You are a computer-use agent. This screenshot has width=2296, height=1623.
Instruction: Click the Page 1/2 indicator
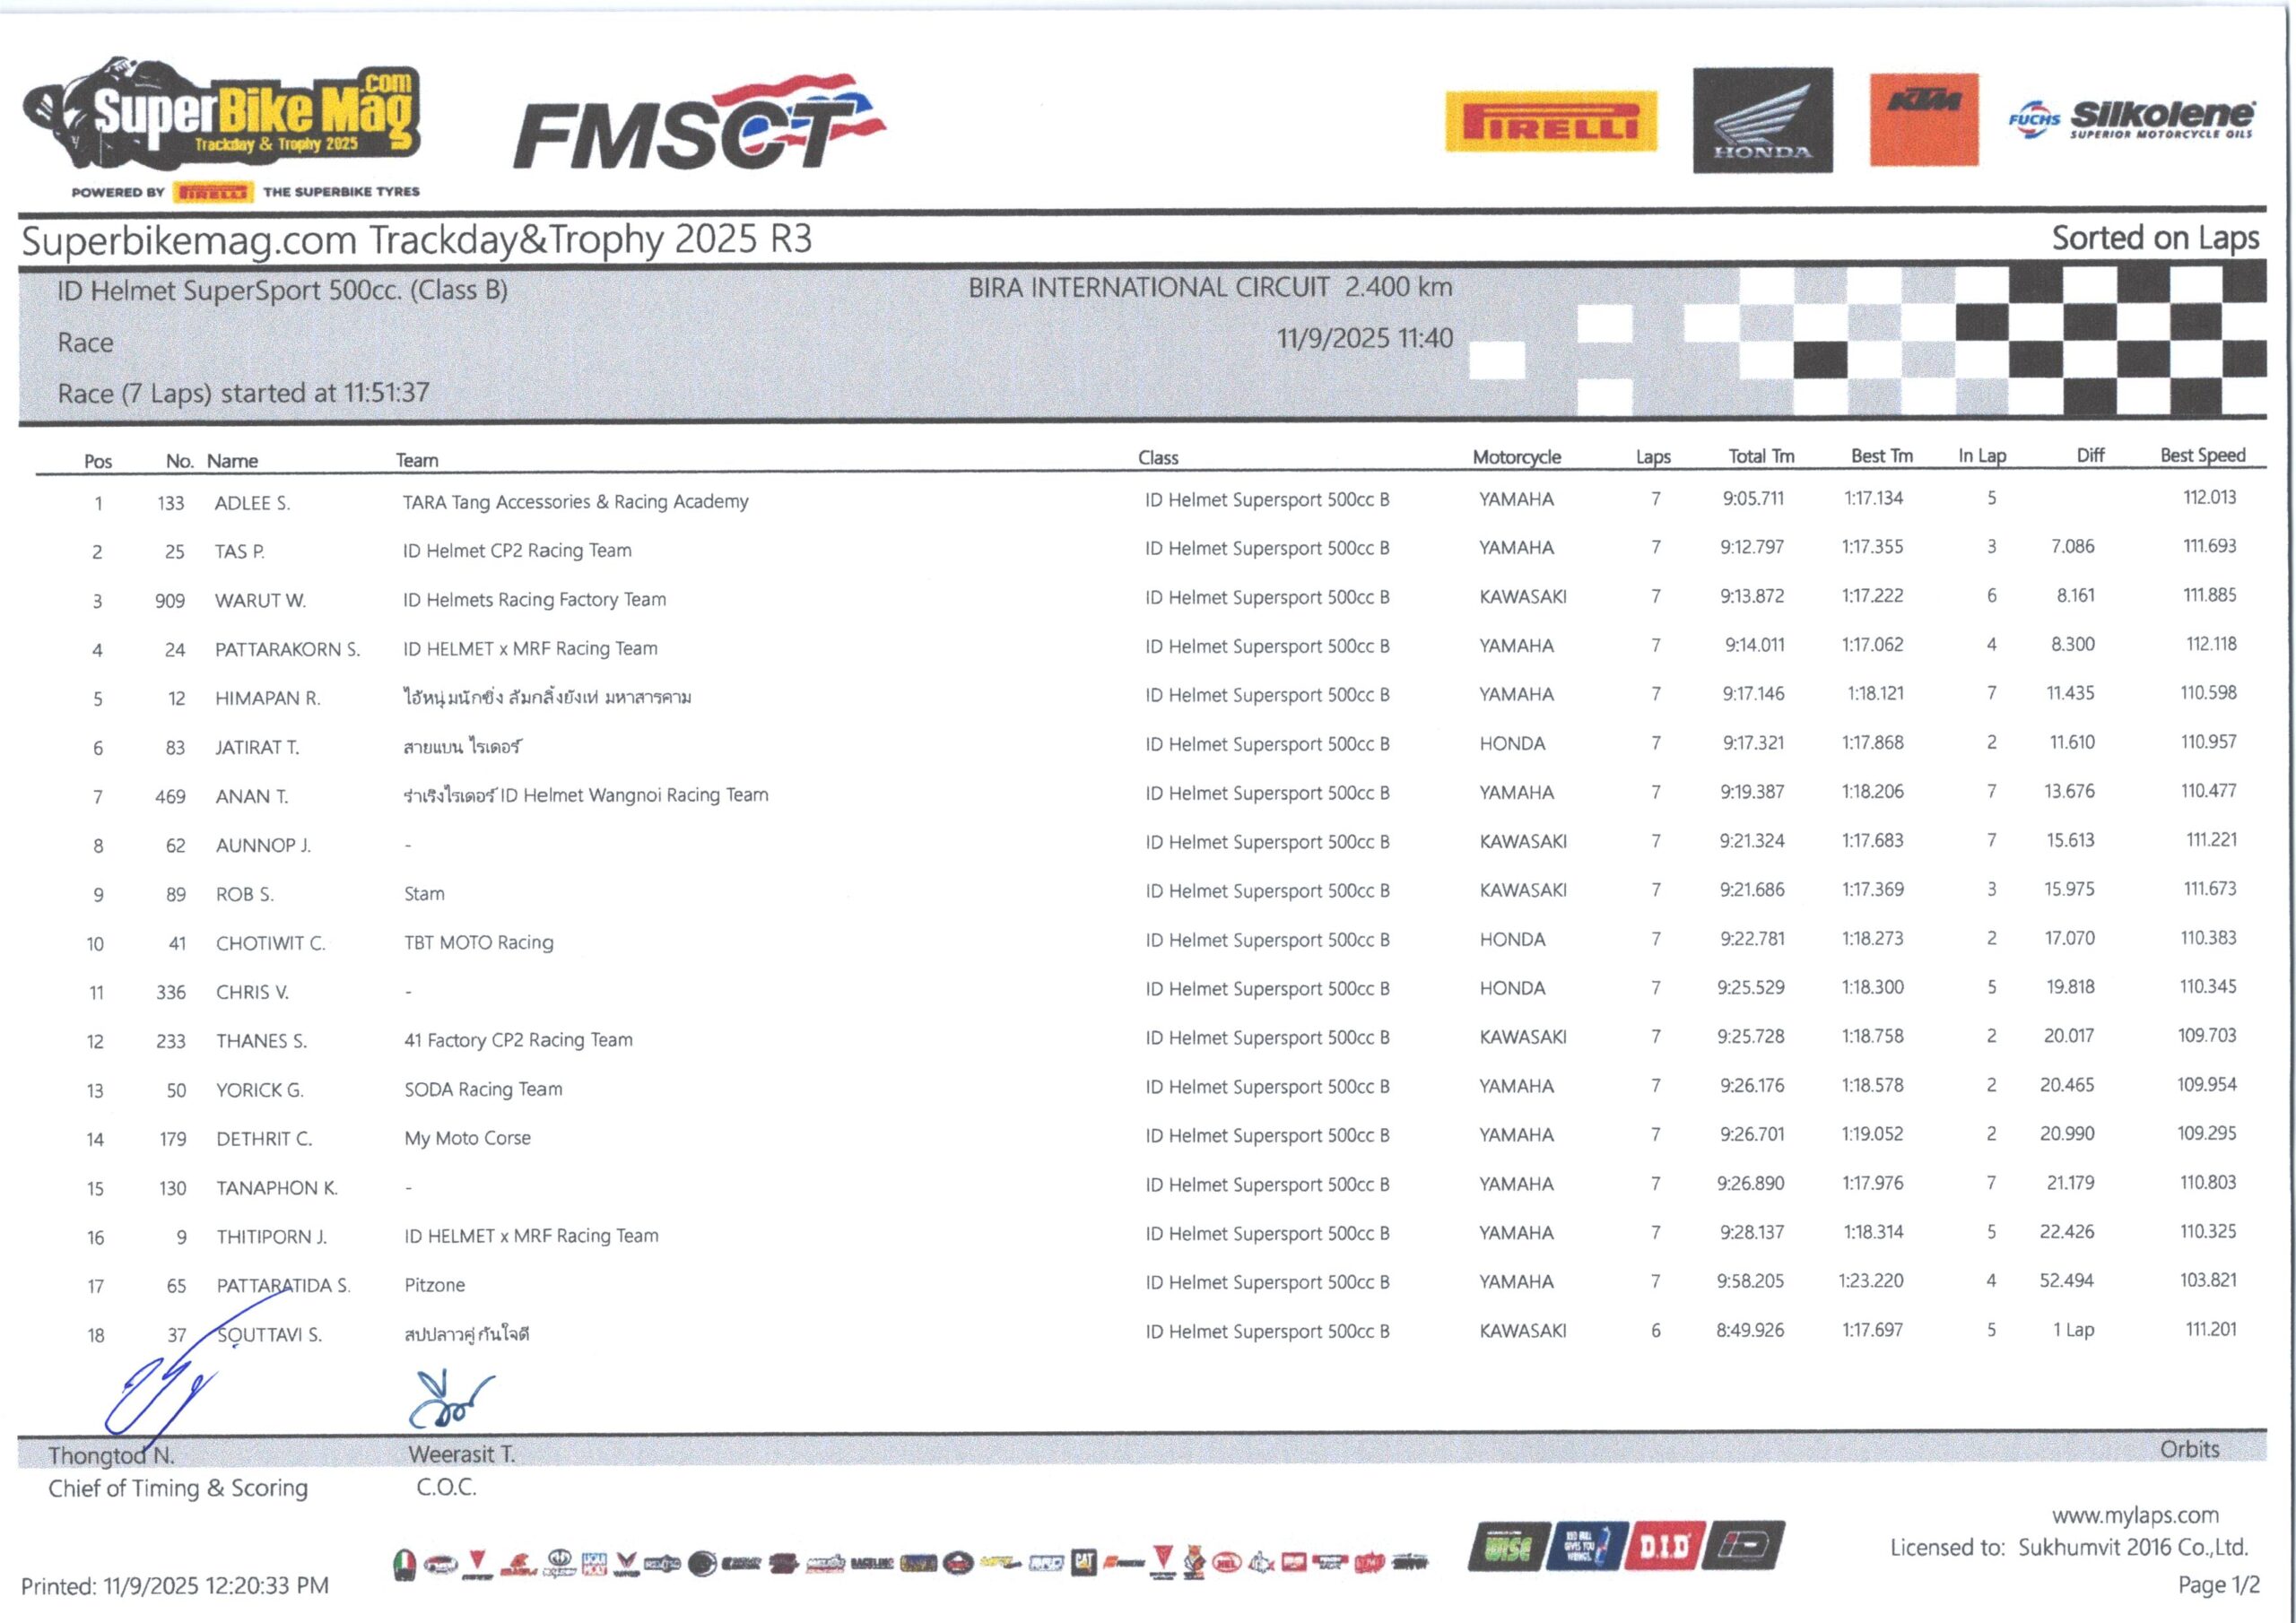2218,1585
